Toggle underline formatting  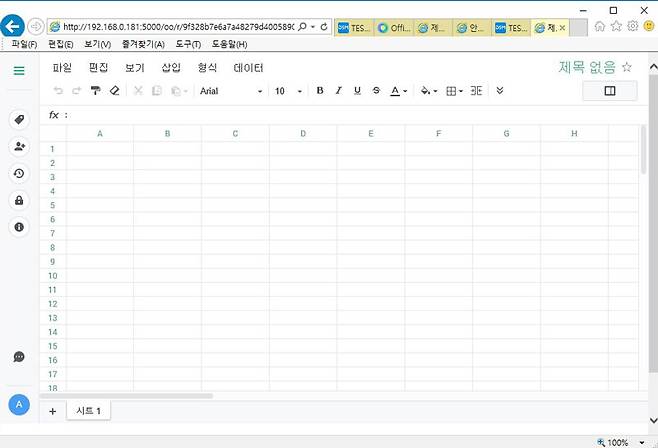(357, 91)
